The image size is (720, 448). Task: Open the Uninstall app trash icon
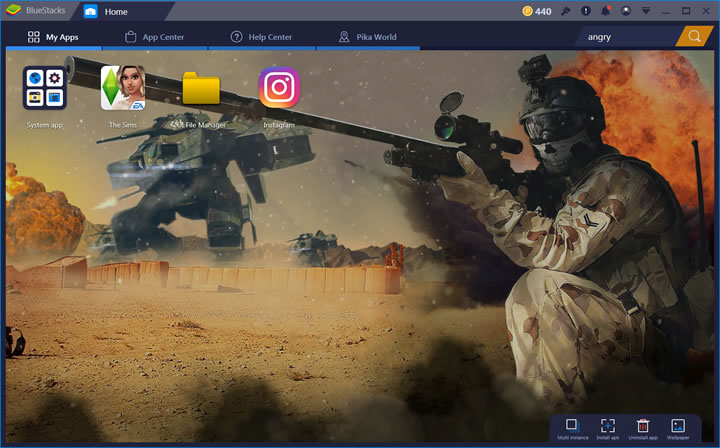[643, 426]
